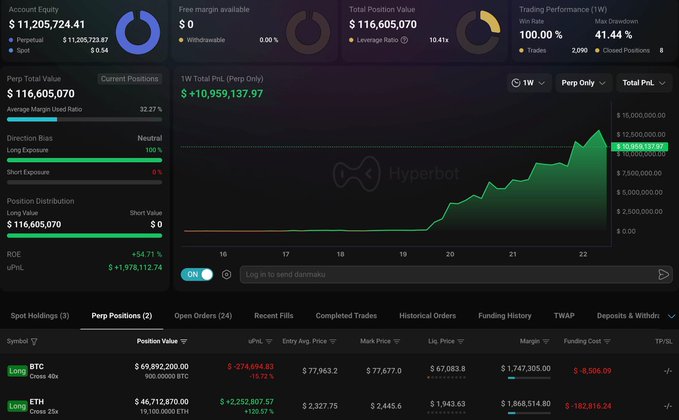This screenshot has height=420, width=679.
Task: Click the Average Margin Used Ratio bar
Action: 84,120
